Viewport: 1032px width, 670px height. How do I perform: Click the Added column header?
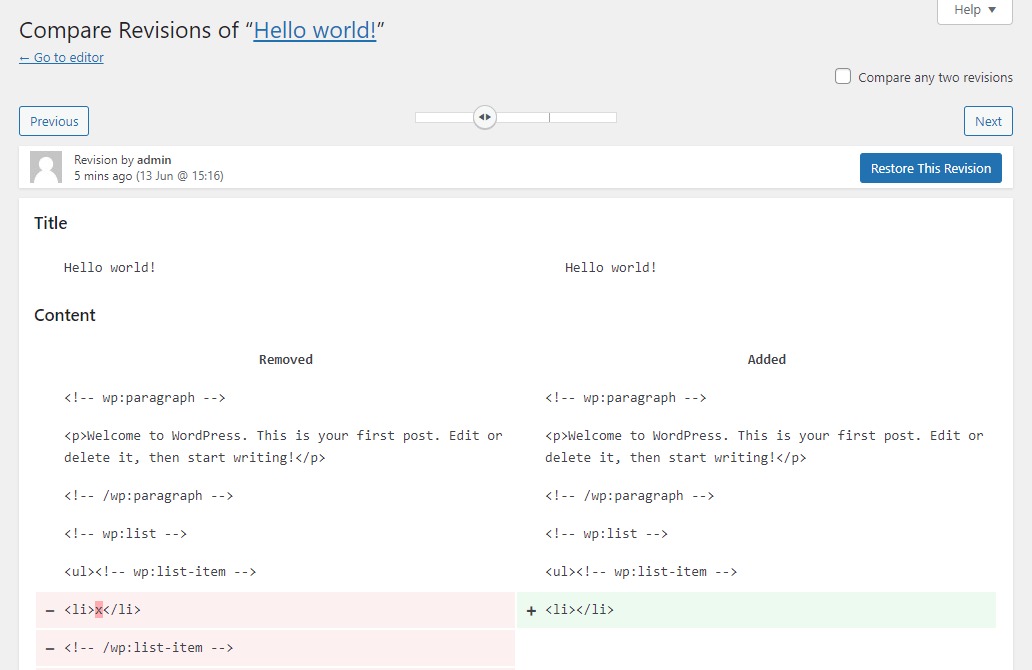(x=767, y=359)
